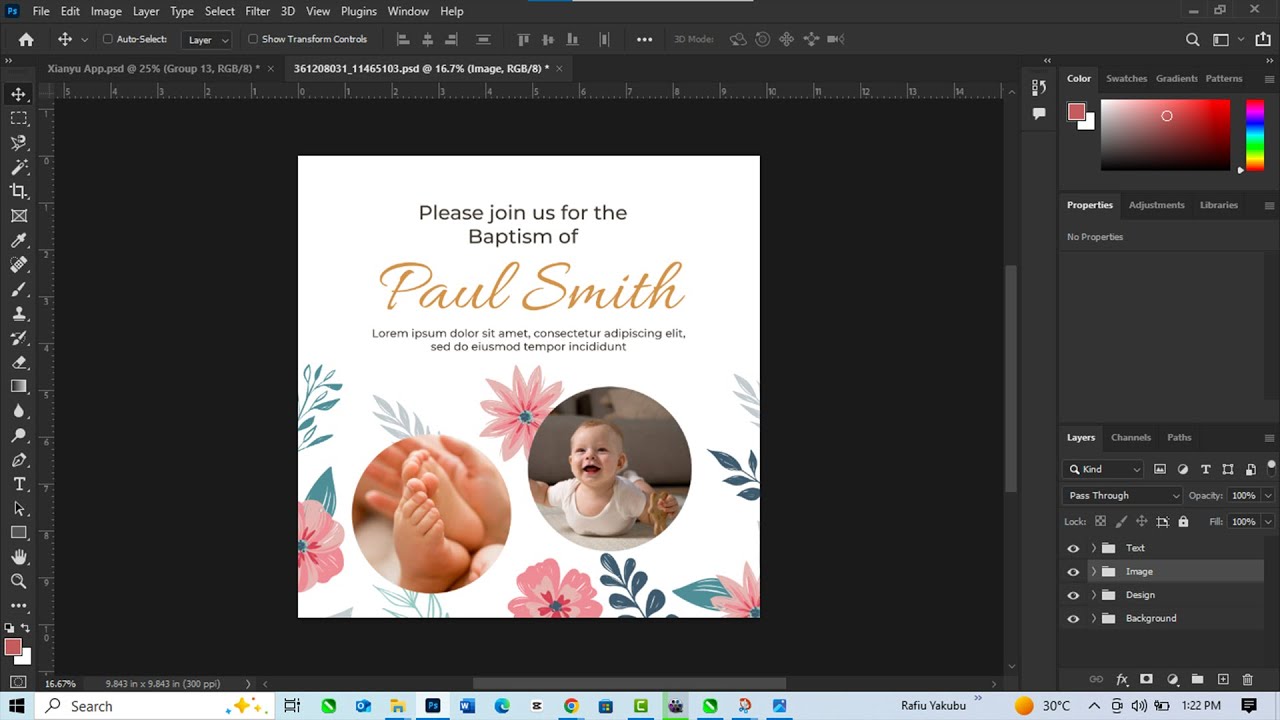1280x720 pixels.
Task: Toggle the layer filter switch
Action: coord(1271,467)
